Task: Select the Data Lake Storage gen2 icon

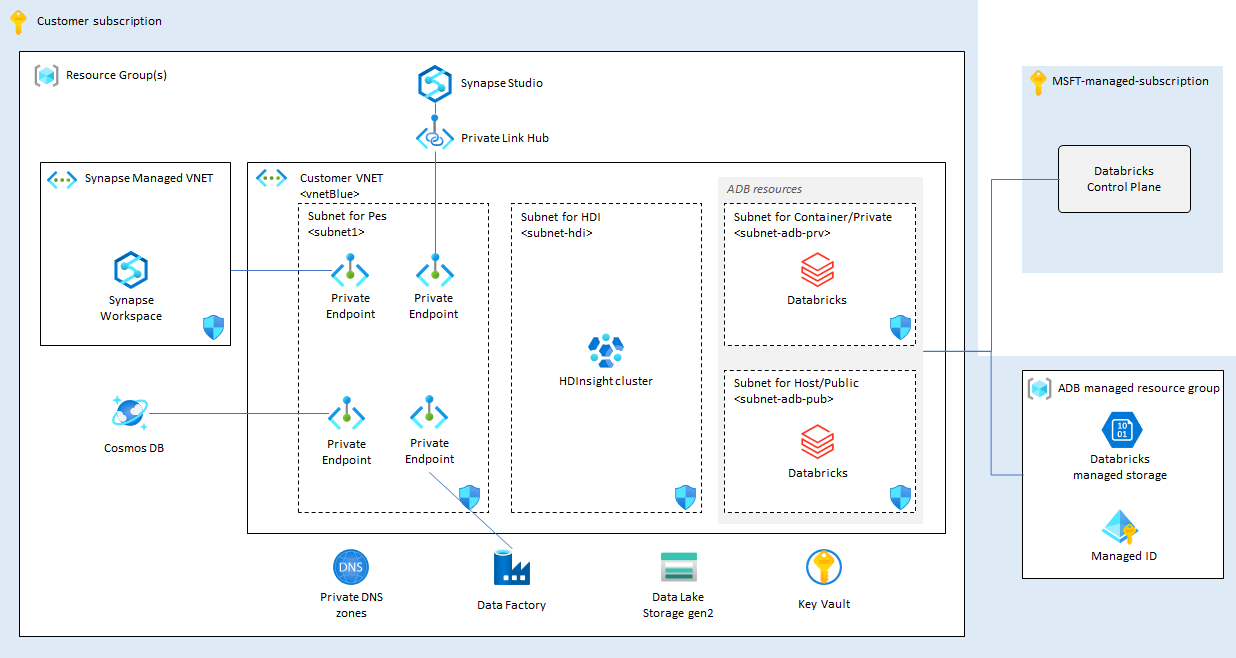Action: click(x=678, y=567)
